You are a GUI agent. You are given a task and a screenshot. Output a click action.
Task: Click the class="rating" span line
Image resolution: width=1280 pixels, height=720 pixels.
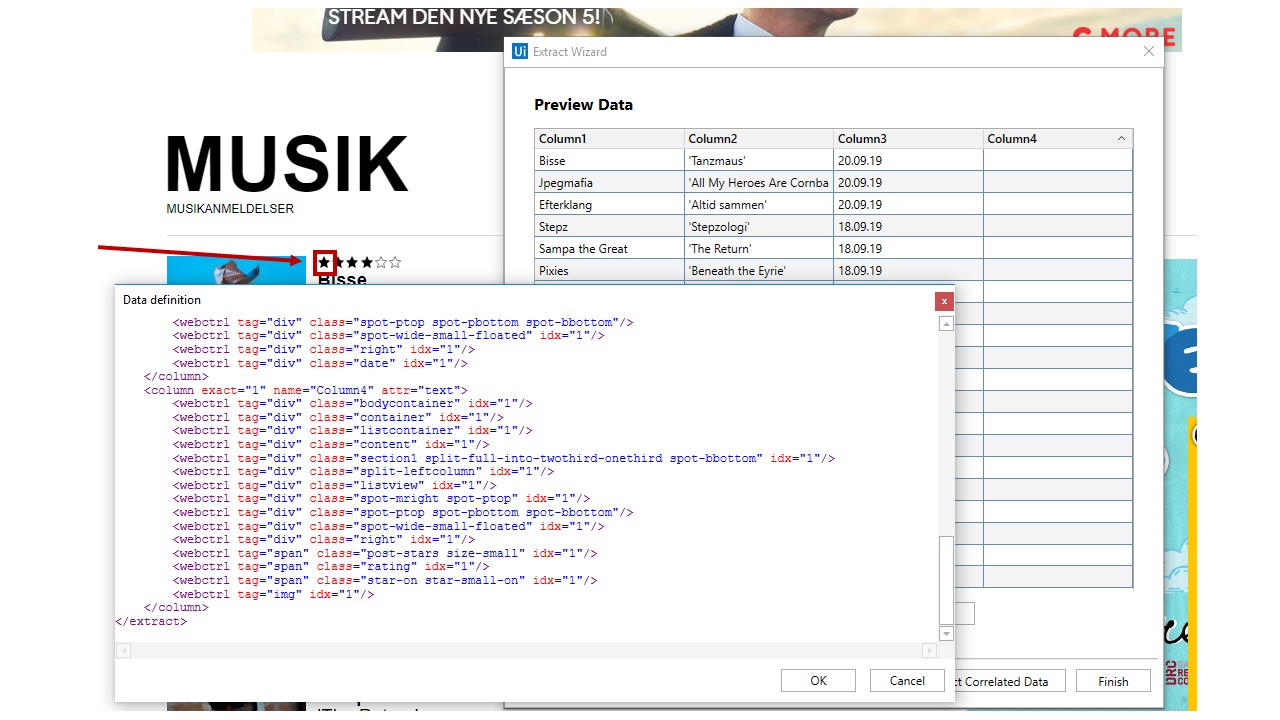coord(331,567)
